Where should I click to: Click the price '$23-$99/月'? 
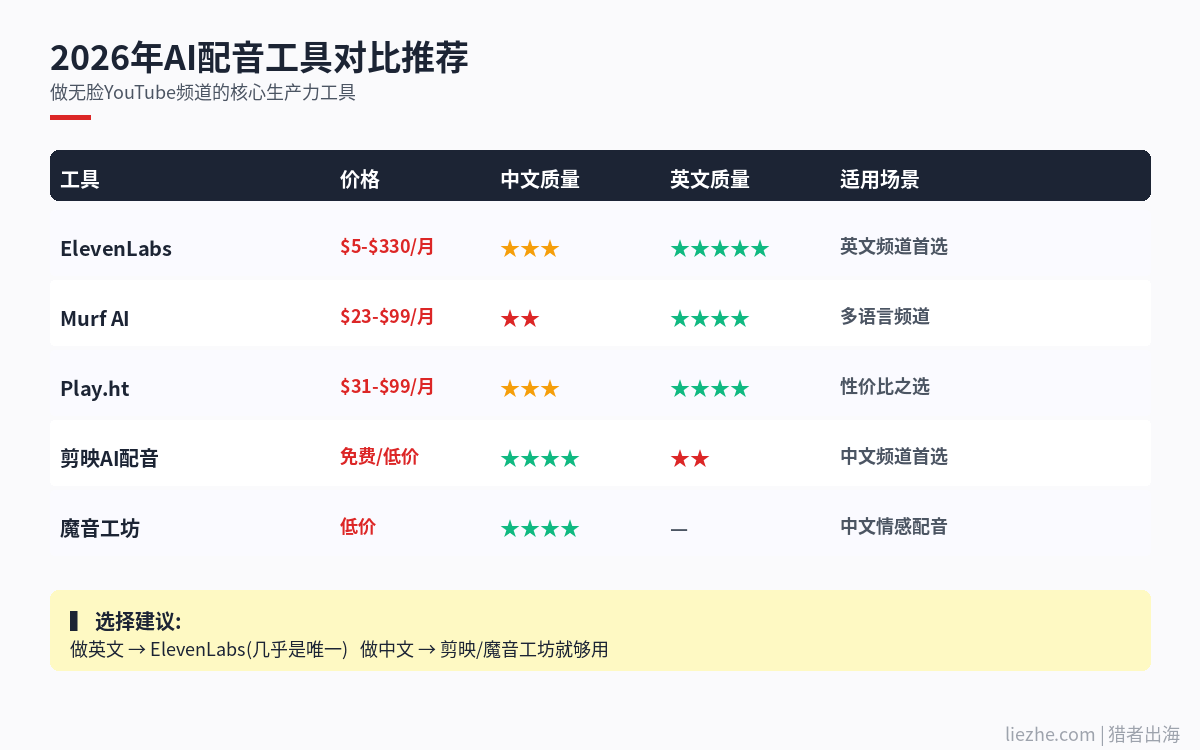coord(387,317)
